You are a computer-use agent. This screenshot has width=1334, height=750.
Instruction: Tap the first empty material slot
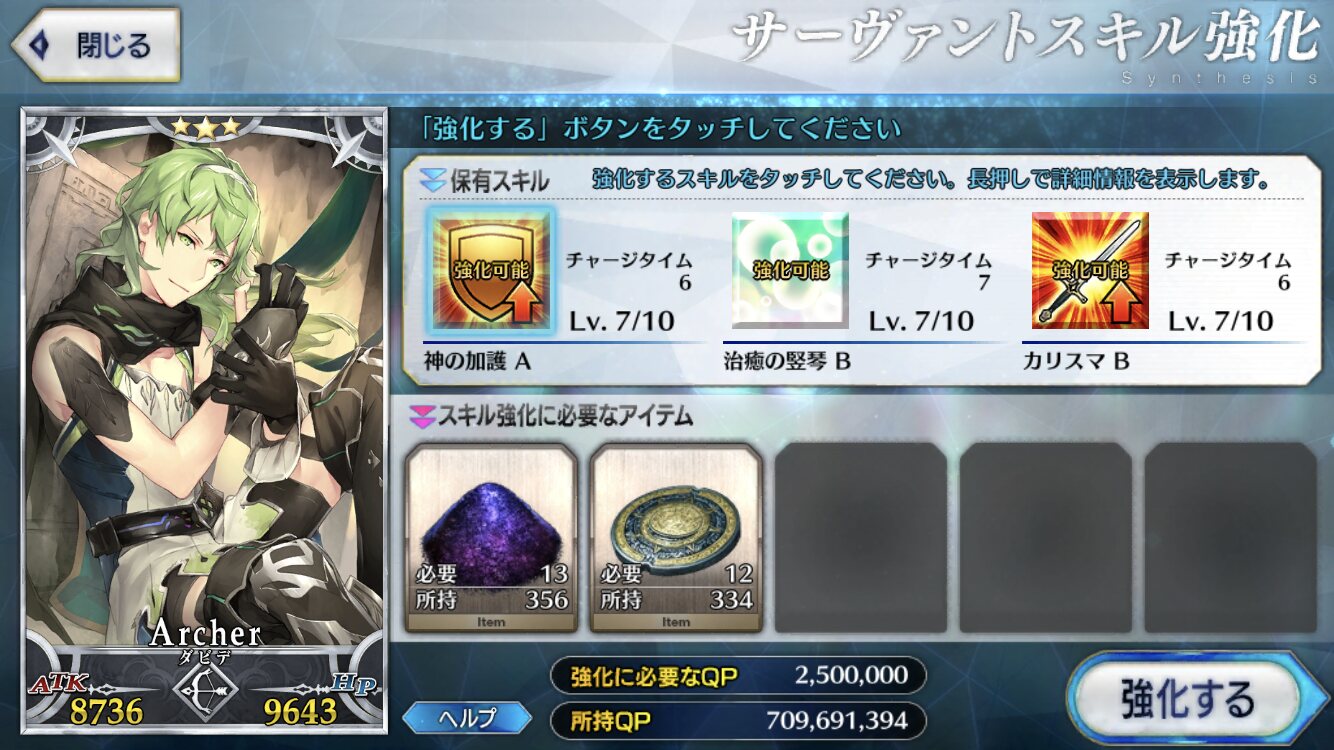pyautogui.click(x=861, y=538)
